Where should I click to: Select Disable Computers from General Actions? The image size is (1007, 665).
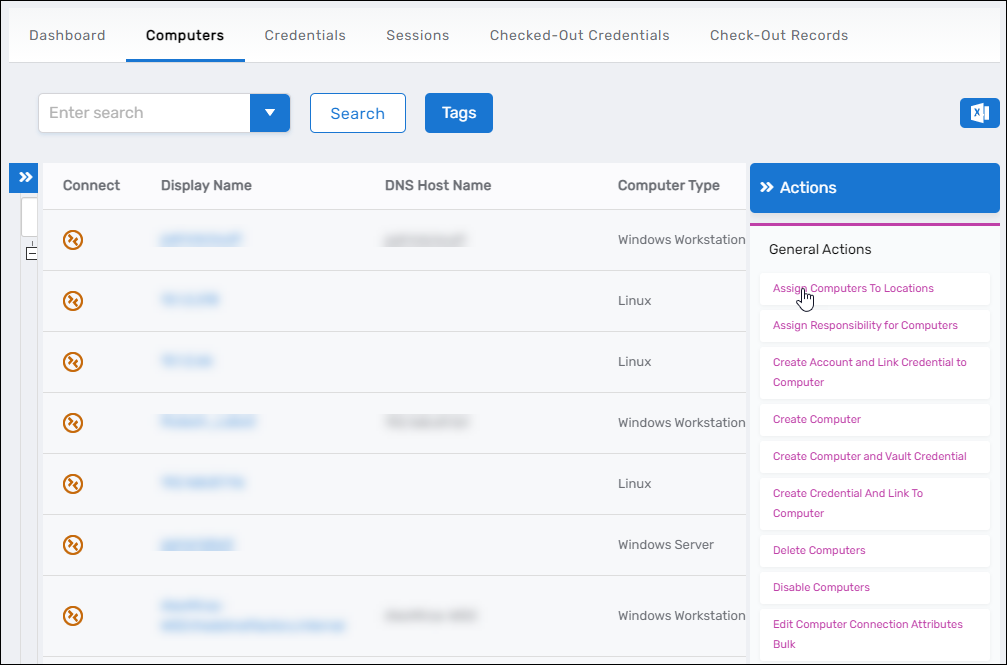tap(821, 587)
